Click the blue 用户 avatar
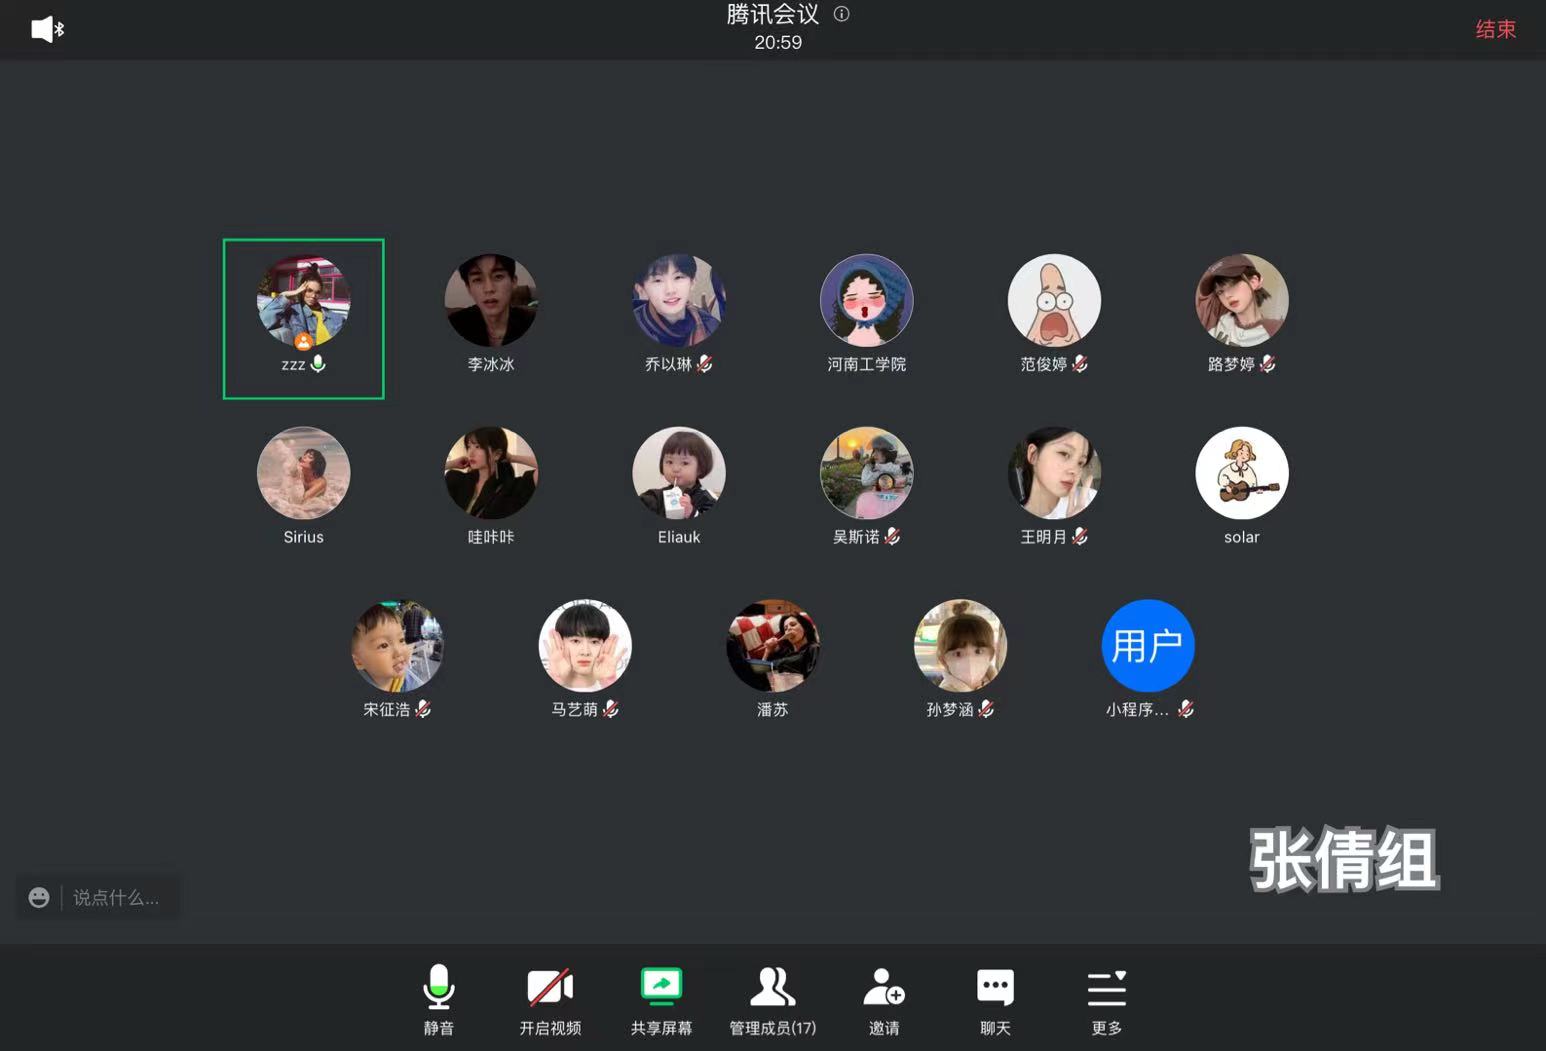 pyautogui.click(x=1147, y=645)
